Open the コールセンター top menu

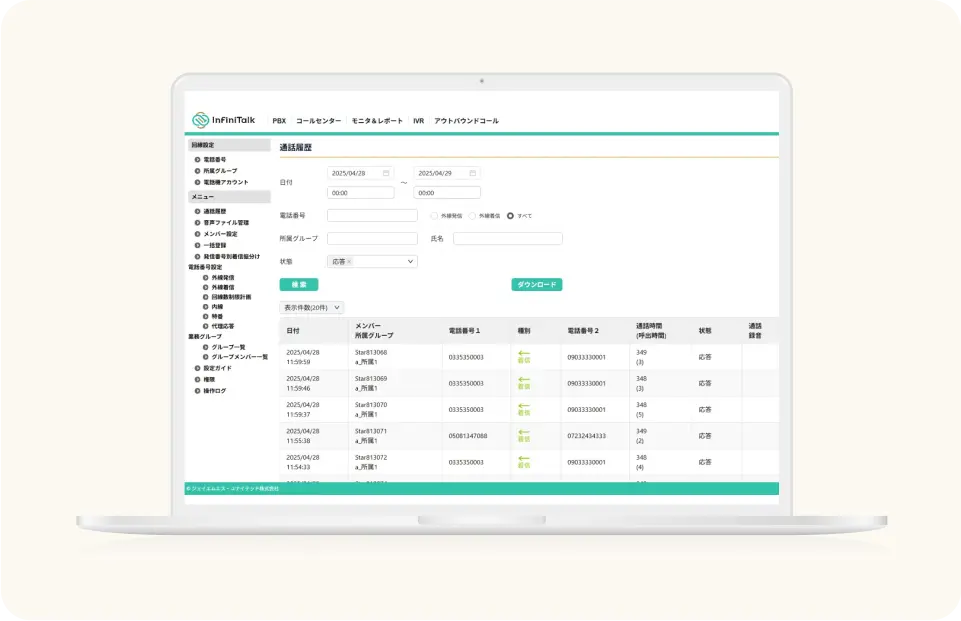coord(318,121)
